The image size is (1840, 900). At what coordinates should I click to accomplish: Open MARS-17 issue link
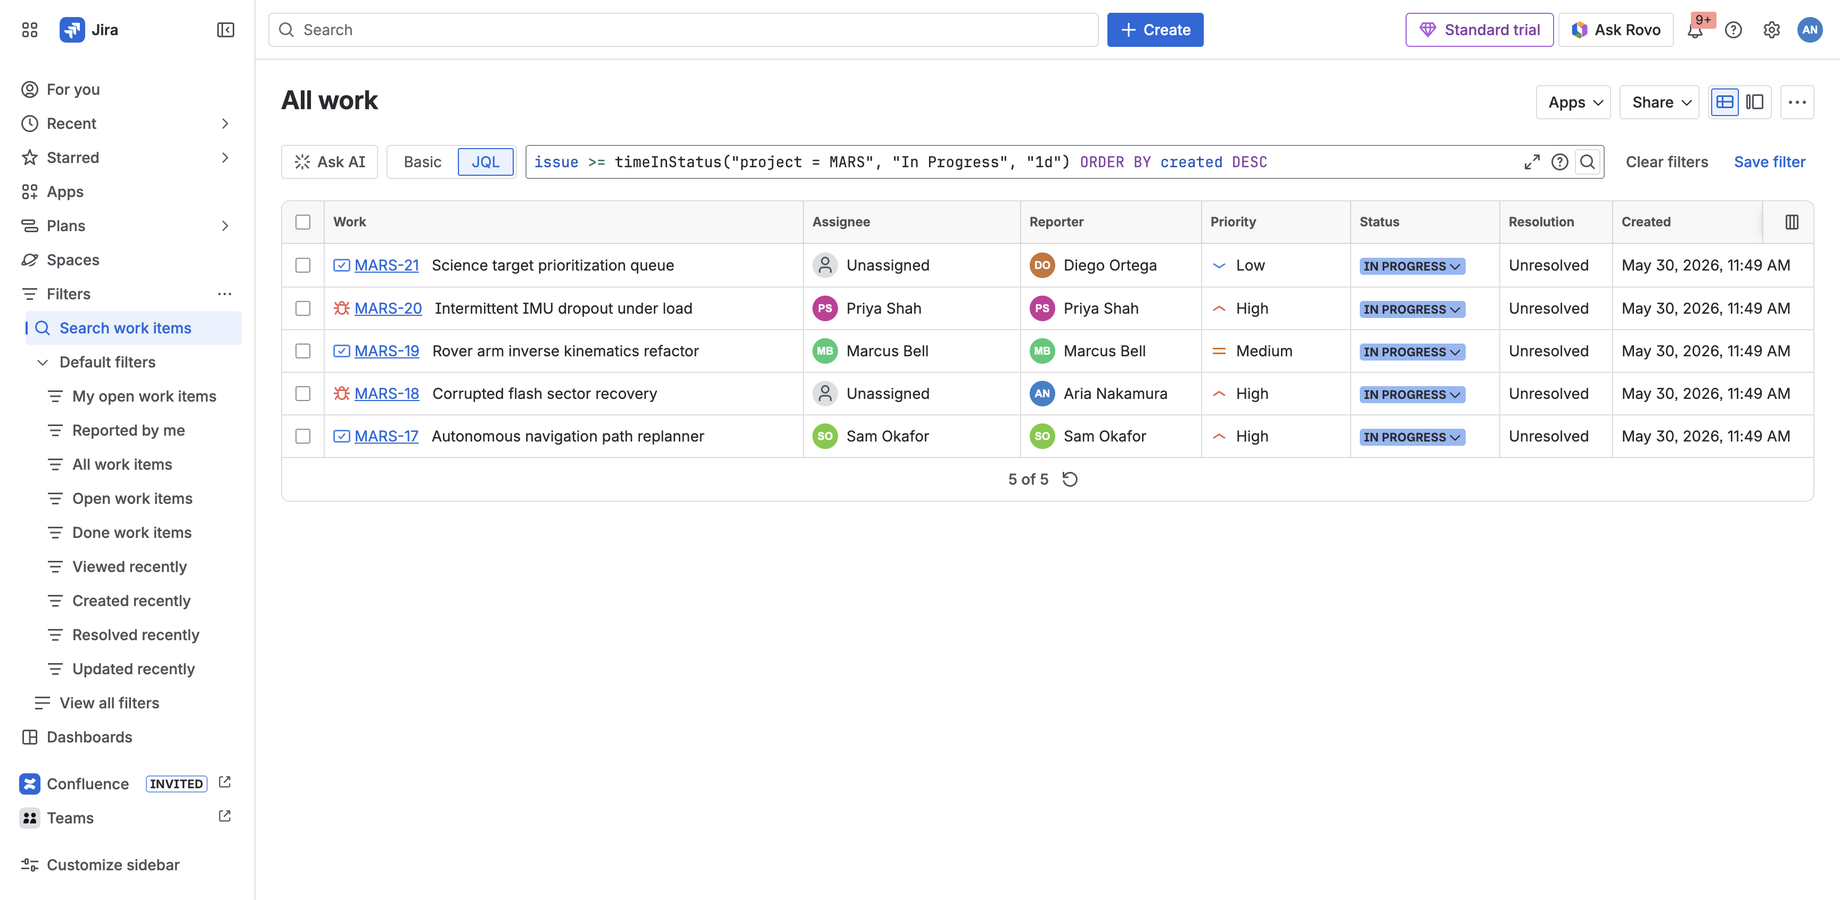click(387, 436)
